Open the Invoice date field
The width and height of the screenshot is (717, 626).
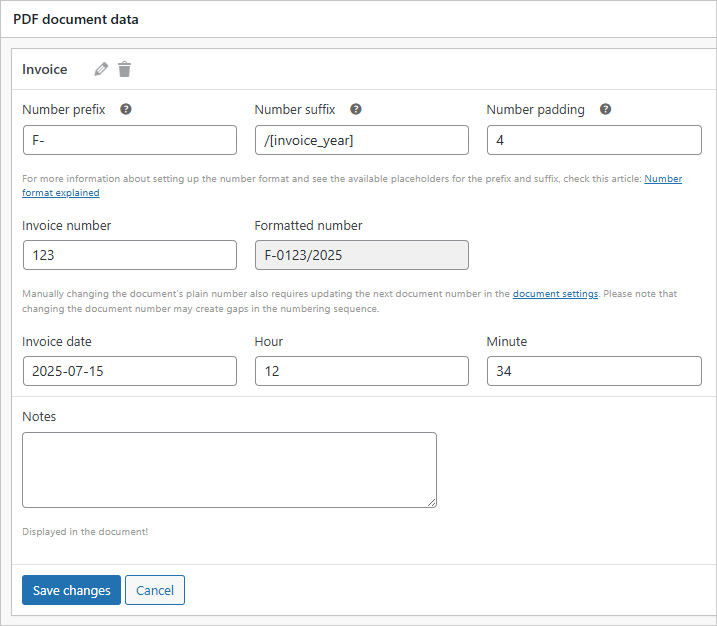click(129, 371)
